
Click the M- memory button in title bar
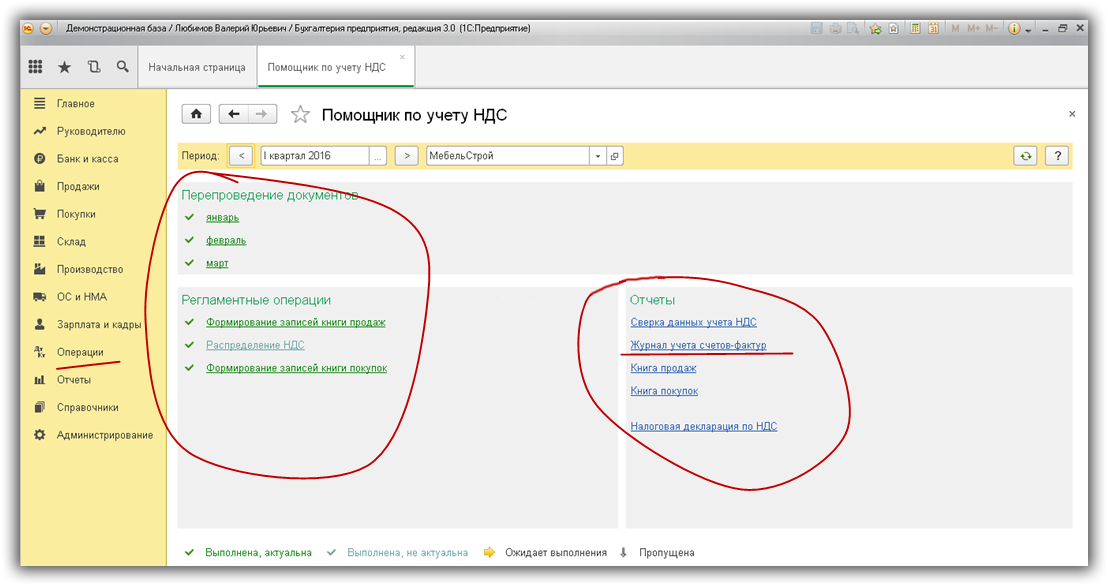(991, 28)
